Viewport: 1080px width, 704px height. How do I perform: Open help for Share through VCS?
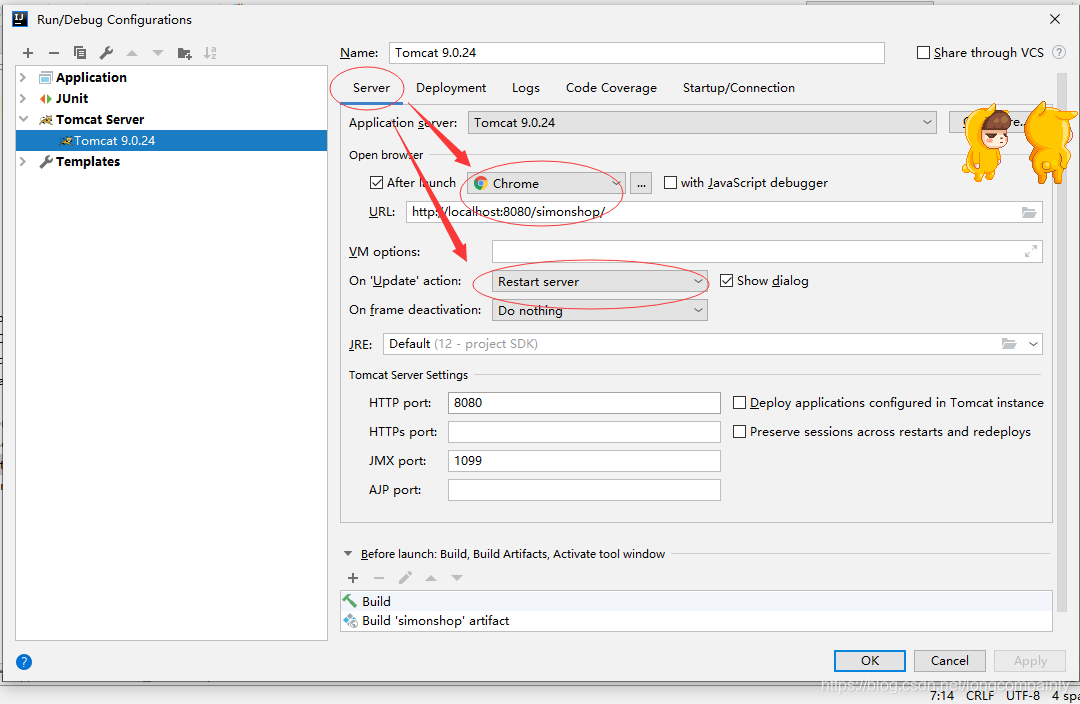[x=1059, y=52]
